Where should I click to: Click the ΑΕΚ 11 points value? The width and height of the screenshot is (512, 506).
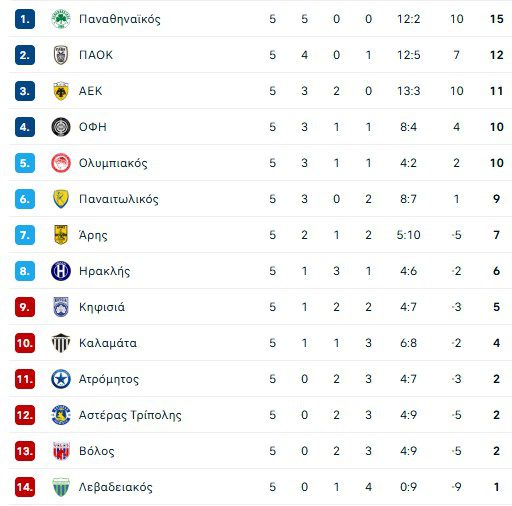point(496,91)
